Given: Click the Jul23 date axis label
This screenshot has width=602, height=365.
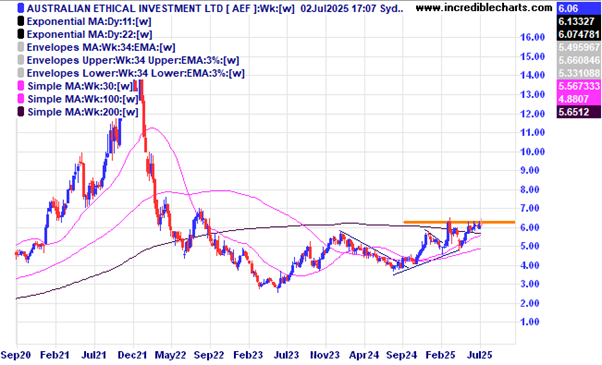Looking at the screenshot, I should [286, 355].
